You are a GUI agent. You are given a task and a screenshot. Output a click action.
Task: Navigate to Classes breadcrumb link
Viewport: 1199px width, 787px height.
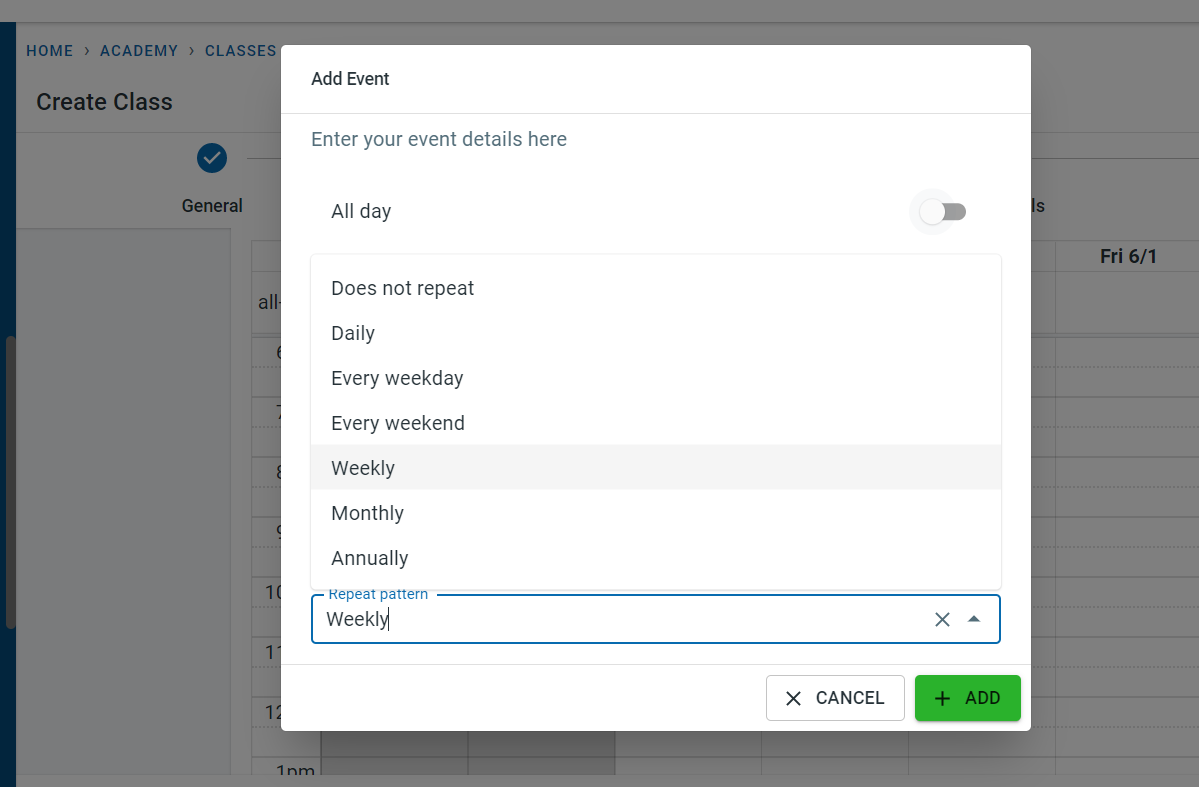tap(240, 51)
